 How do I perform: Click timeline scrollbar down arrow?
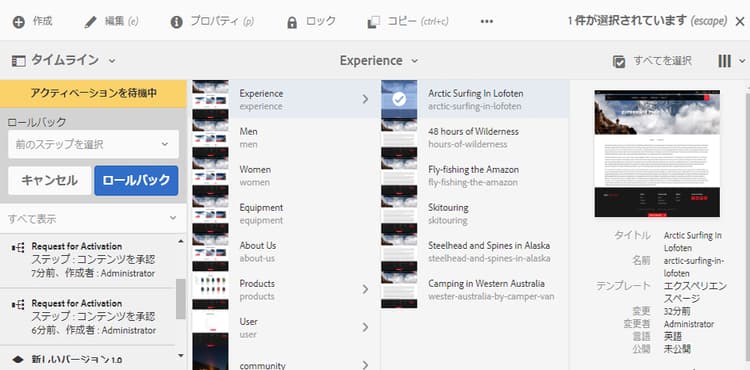(180, 355)
